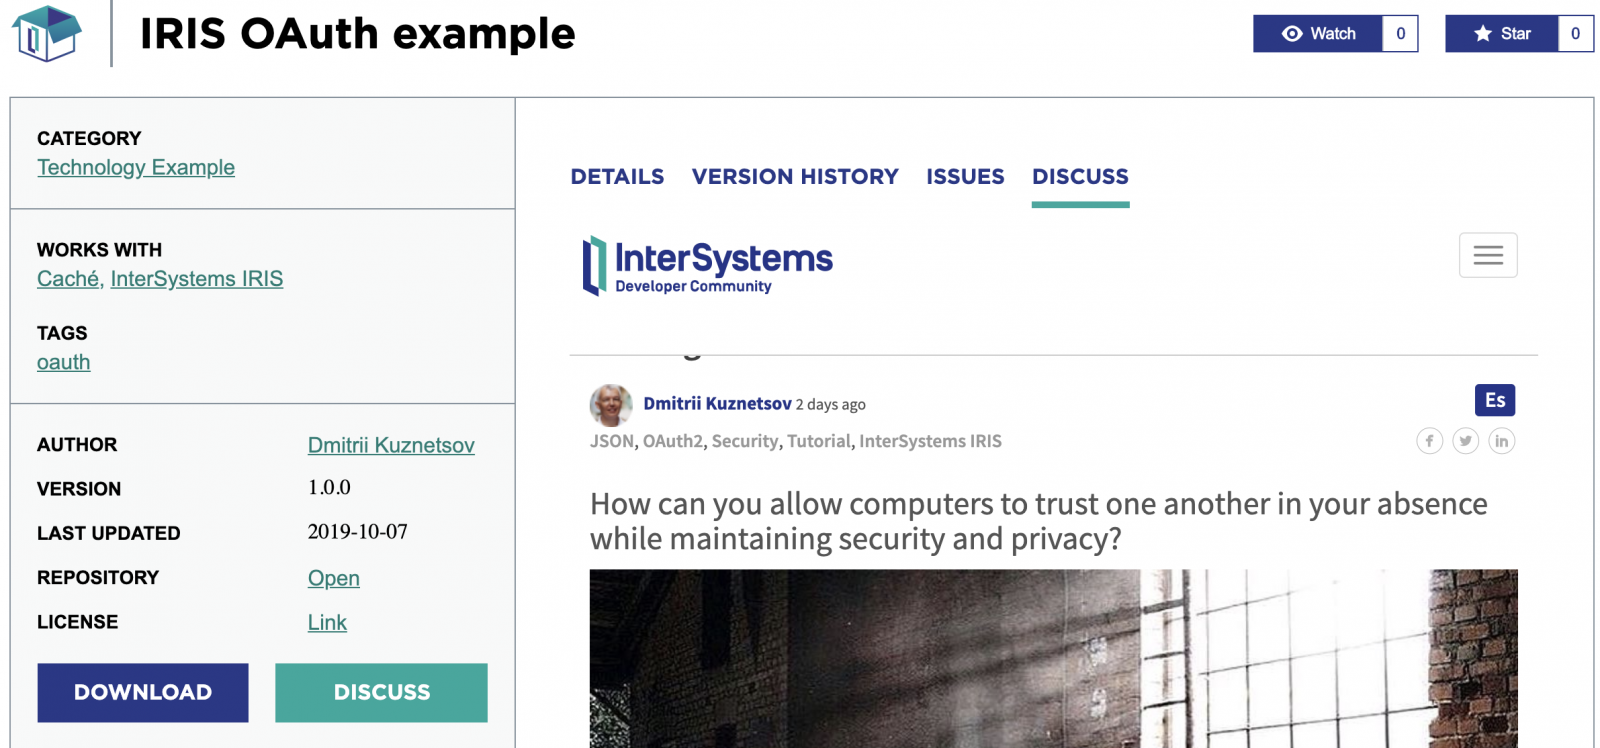Open the repository link

tap(333, 578)
